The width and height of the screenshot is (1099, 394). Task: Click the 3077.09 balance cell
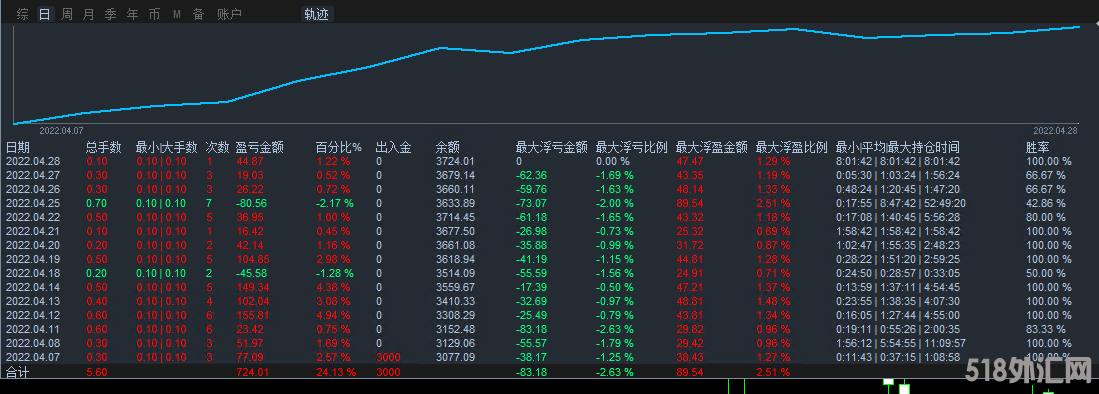click(x=455, y=358)
